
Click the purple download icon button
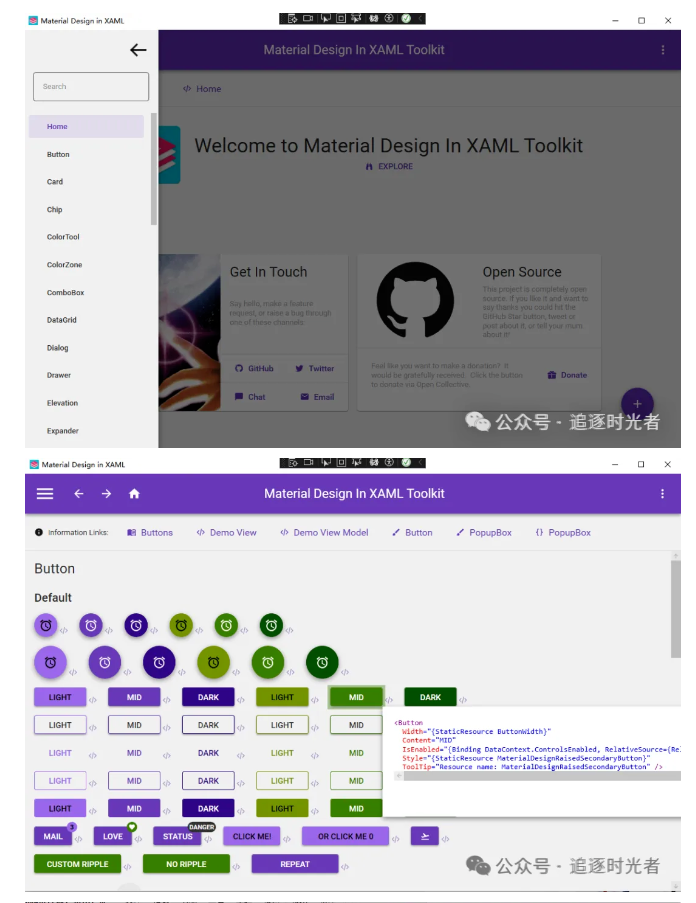pos(425,836)
